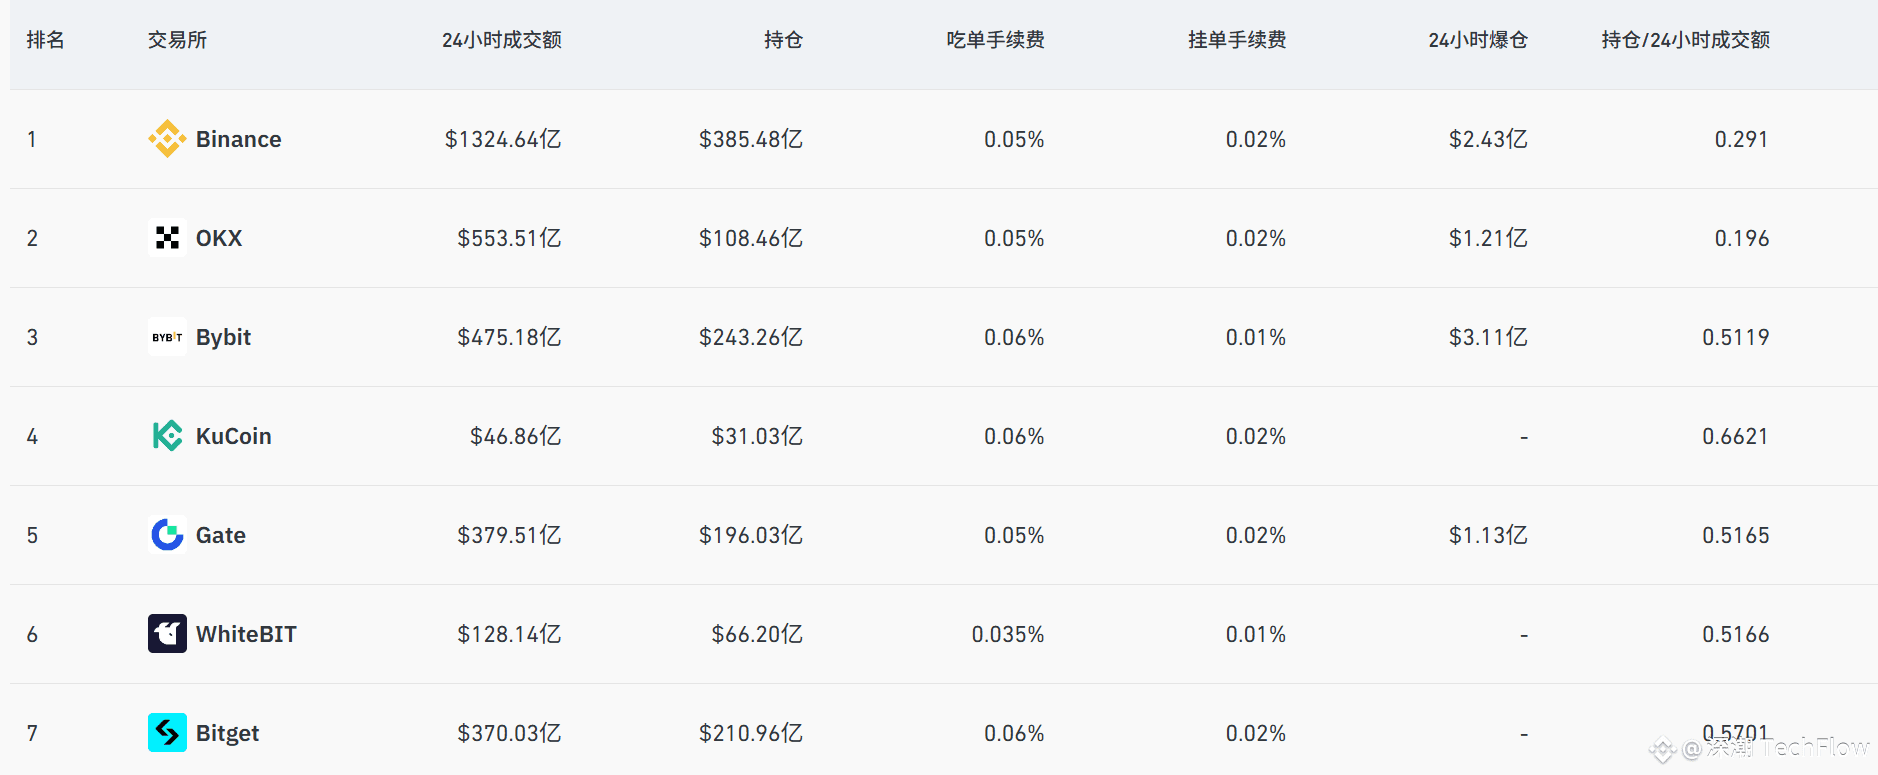Click the Bitget logo icon

pos(167,733)
